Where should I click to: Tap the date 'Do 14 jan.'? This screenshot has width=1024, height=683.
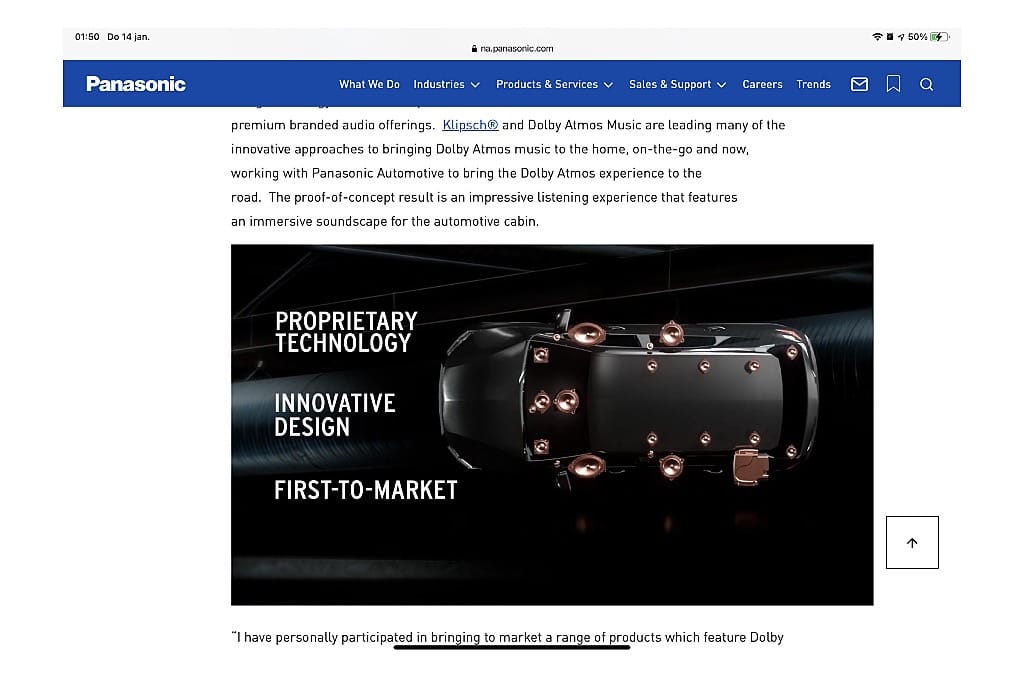pos(128,37)
